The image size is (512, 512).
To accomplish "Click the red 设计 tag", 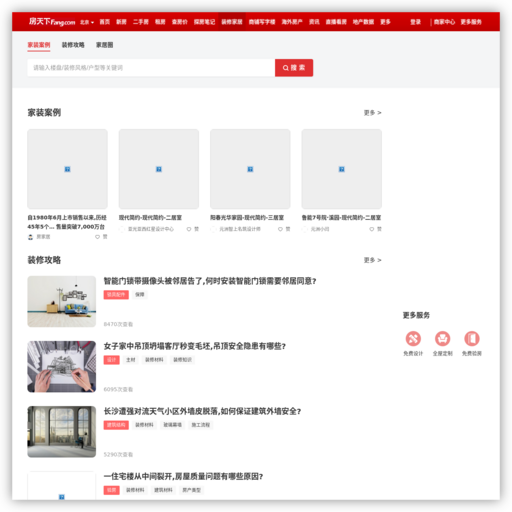I will [112, 360].
